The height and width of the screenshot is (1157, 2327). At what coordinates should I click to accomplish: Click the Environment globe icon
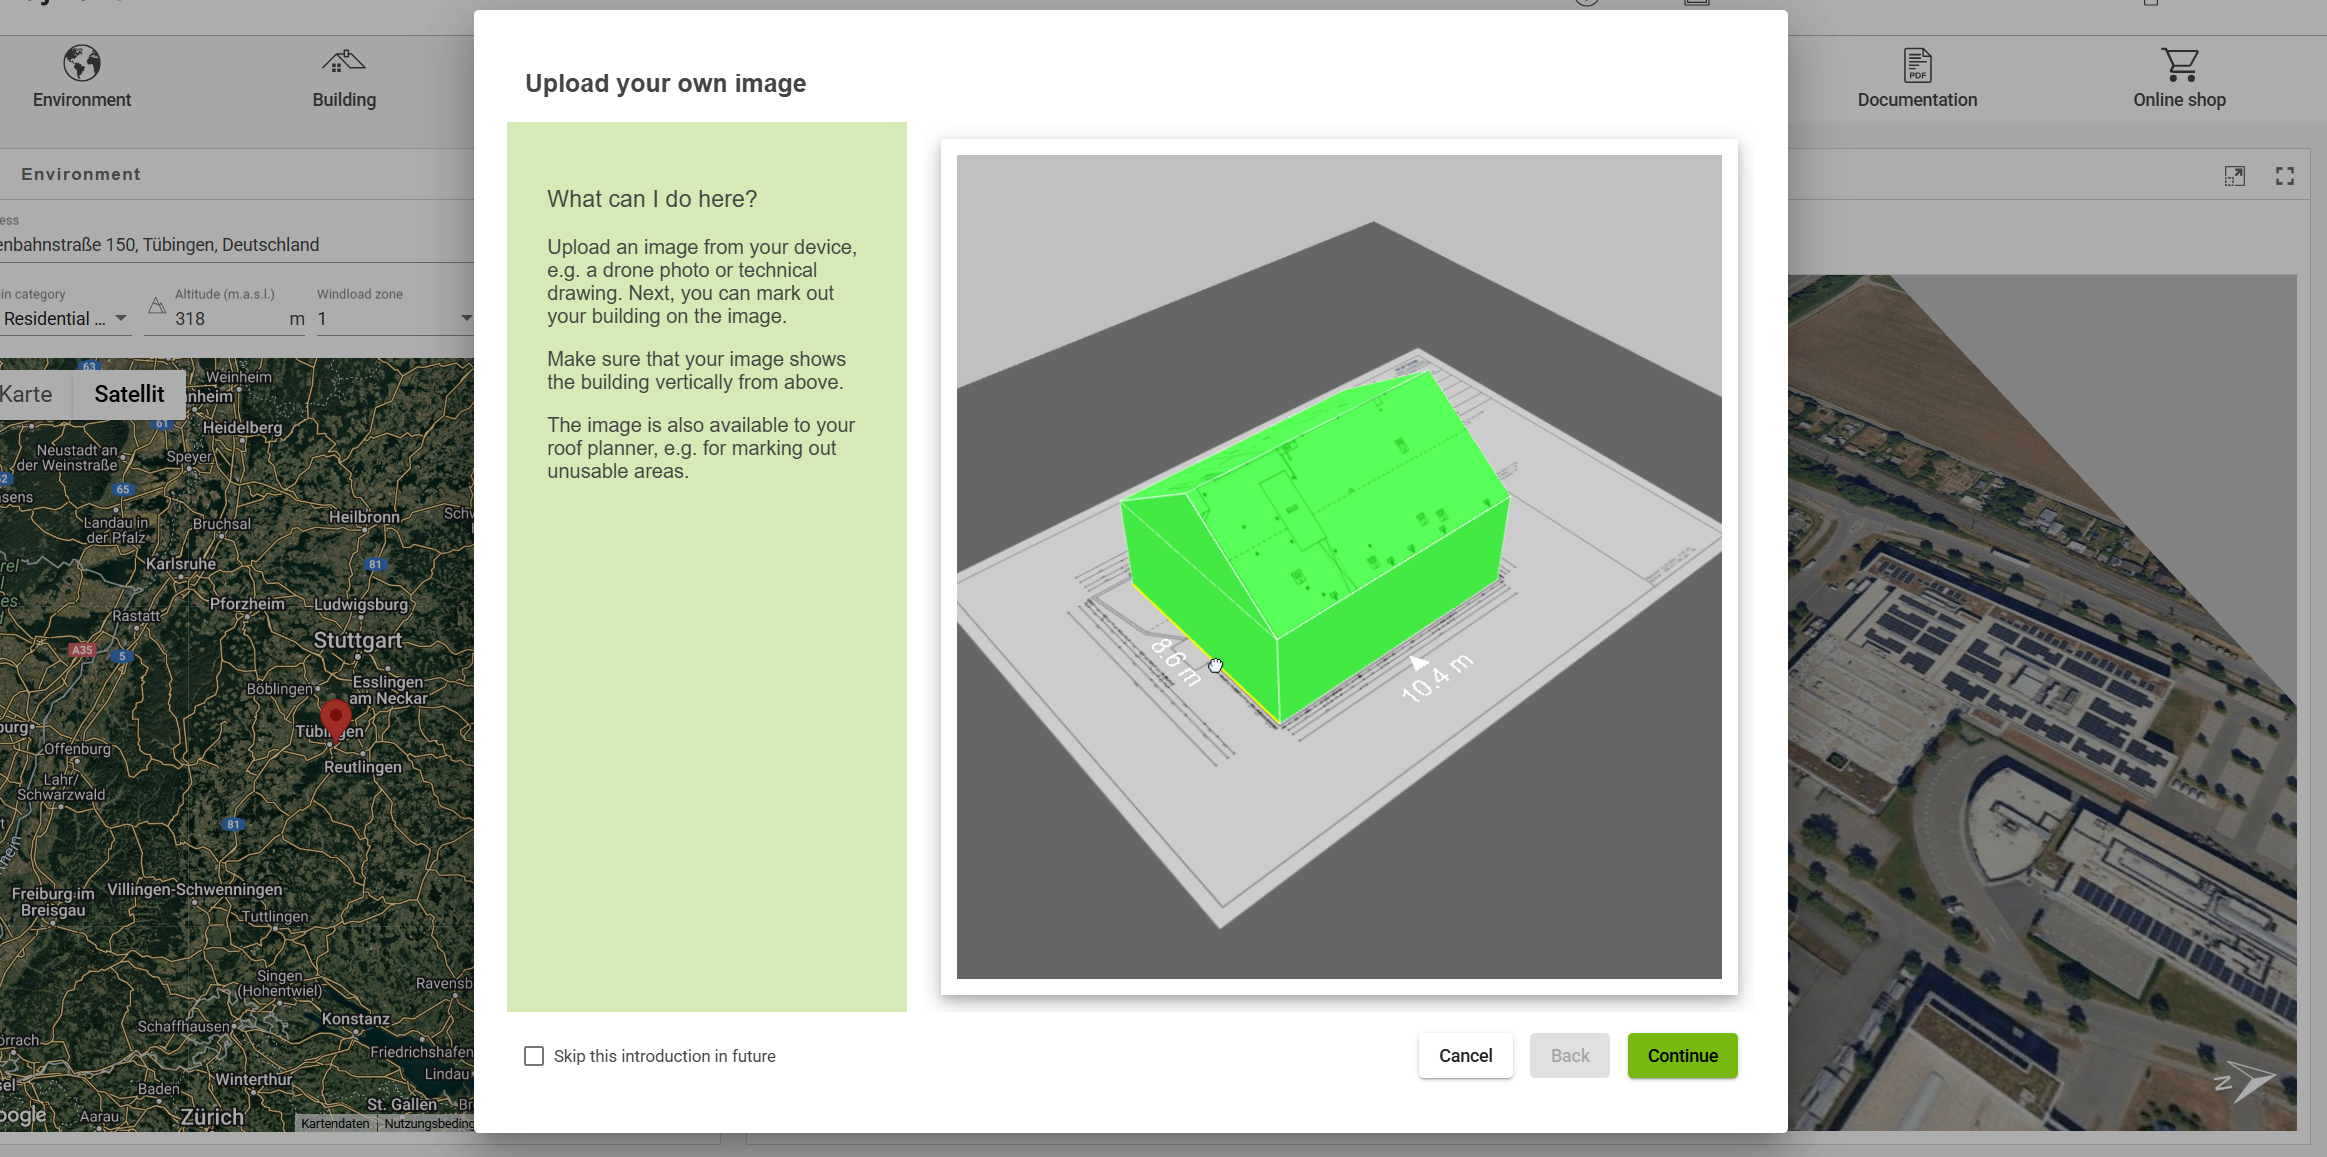82,63
